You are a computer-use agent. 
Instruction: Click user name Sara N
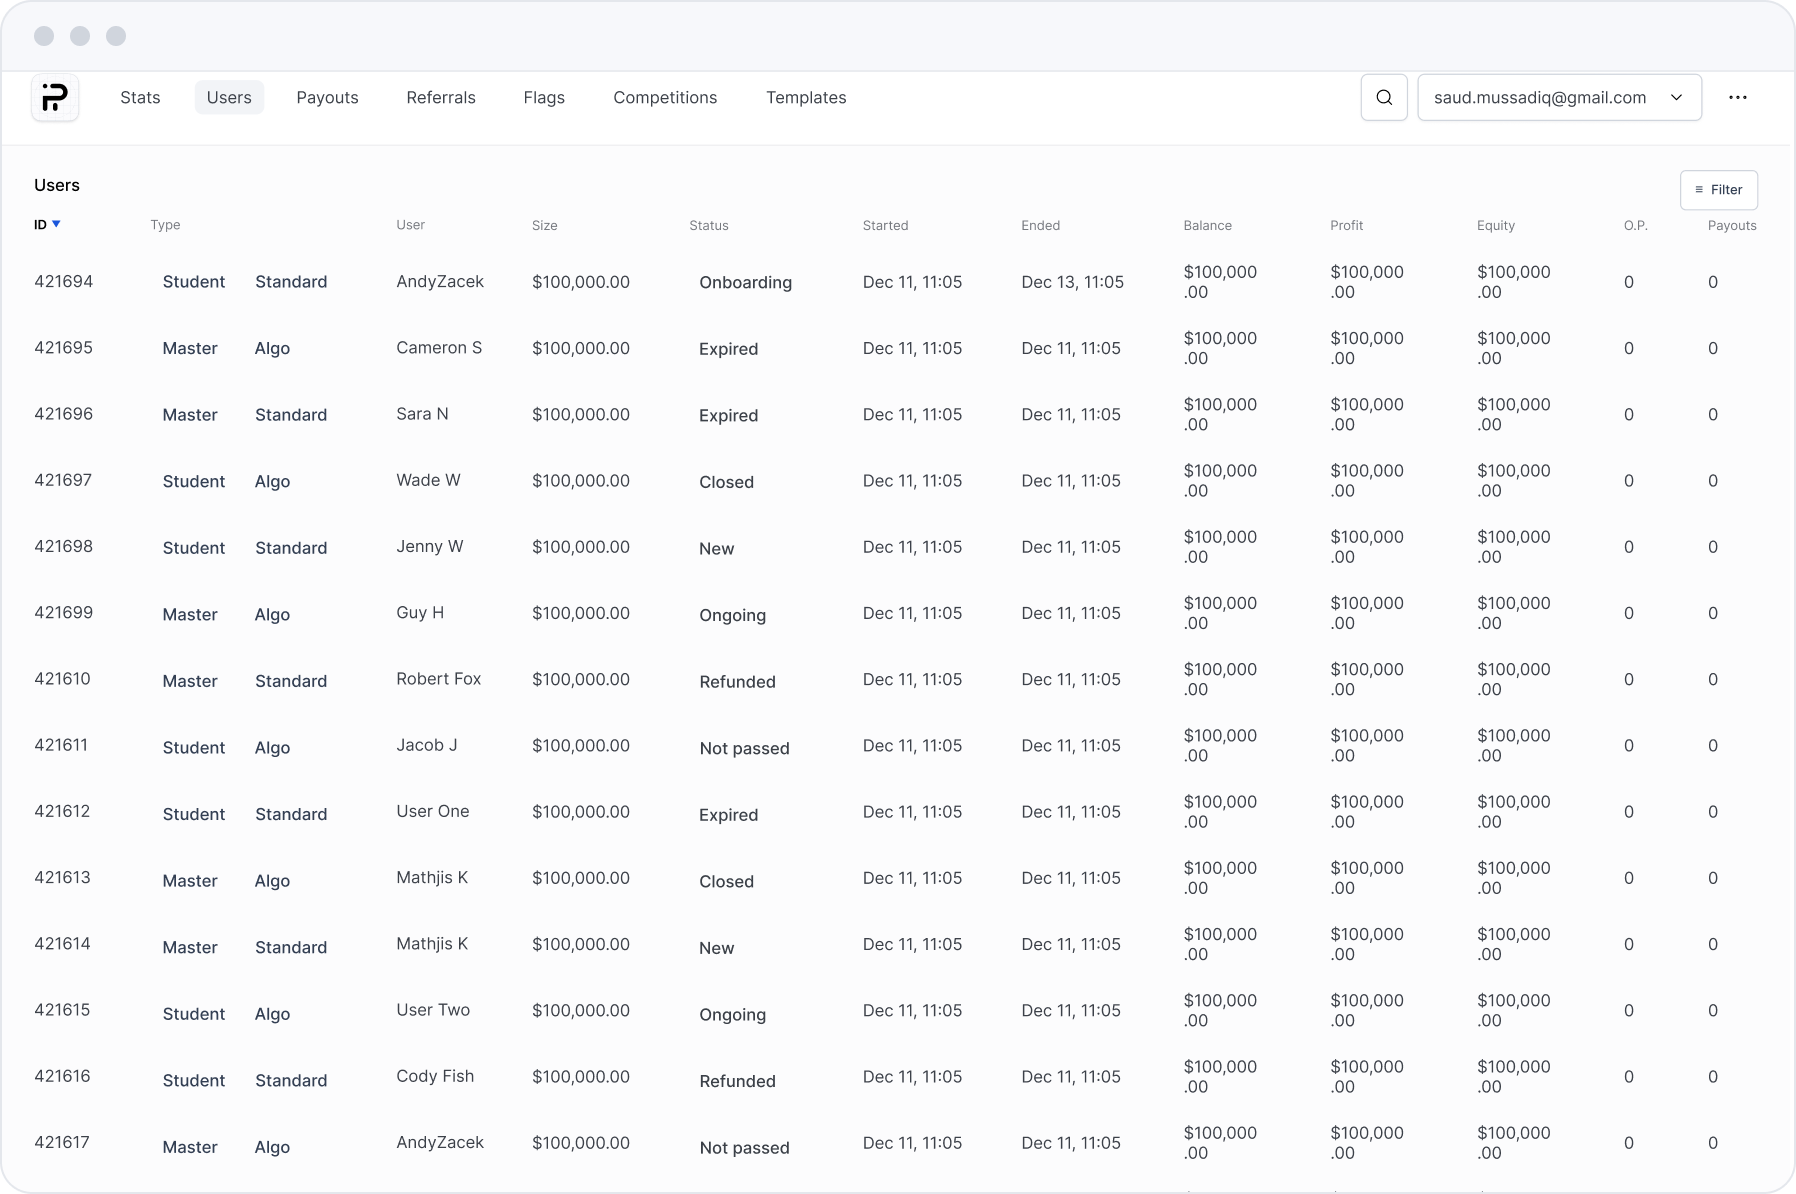tap(422, 413)
